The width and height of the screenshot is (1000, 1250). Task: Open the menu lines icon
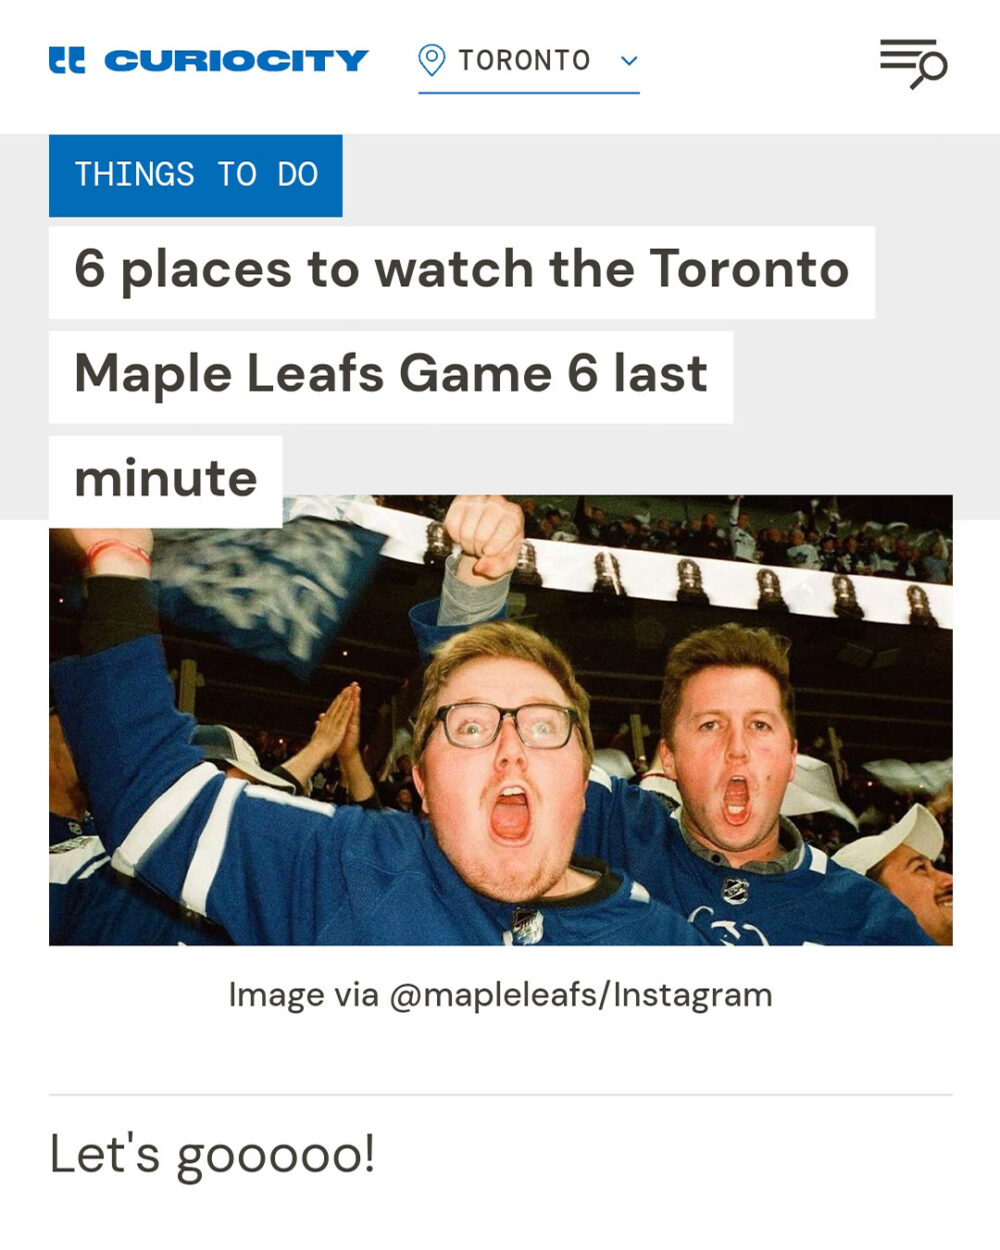click(903, 55)
